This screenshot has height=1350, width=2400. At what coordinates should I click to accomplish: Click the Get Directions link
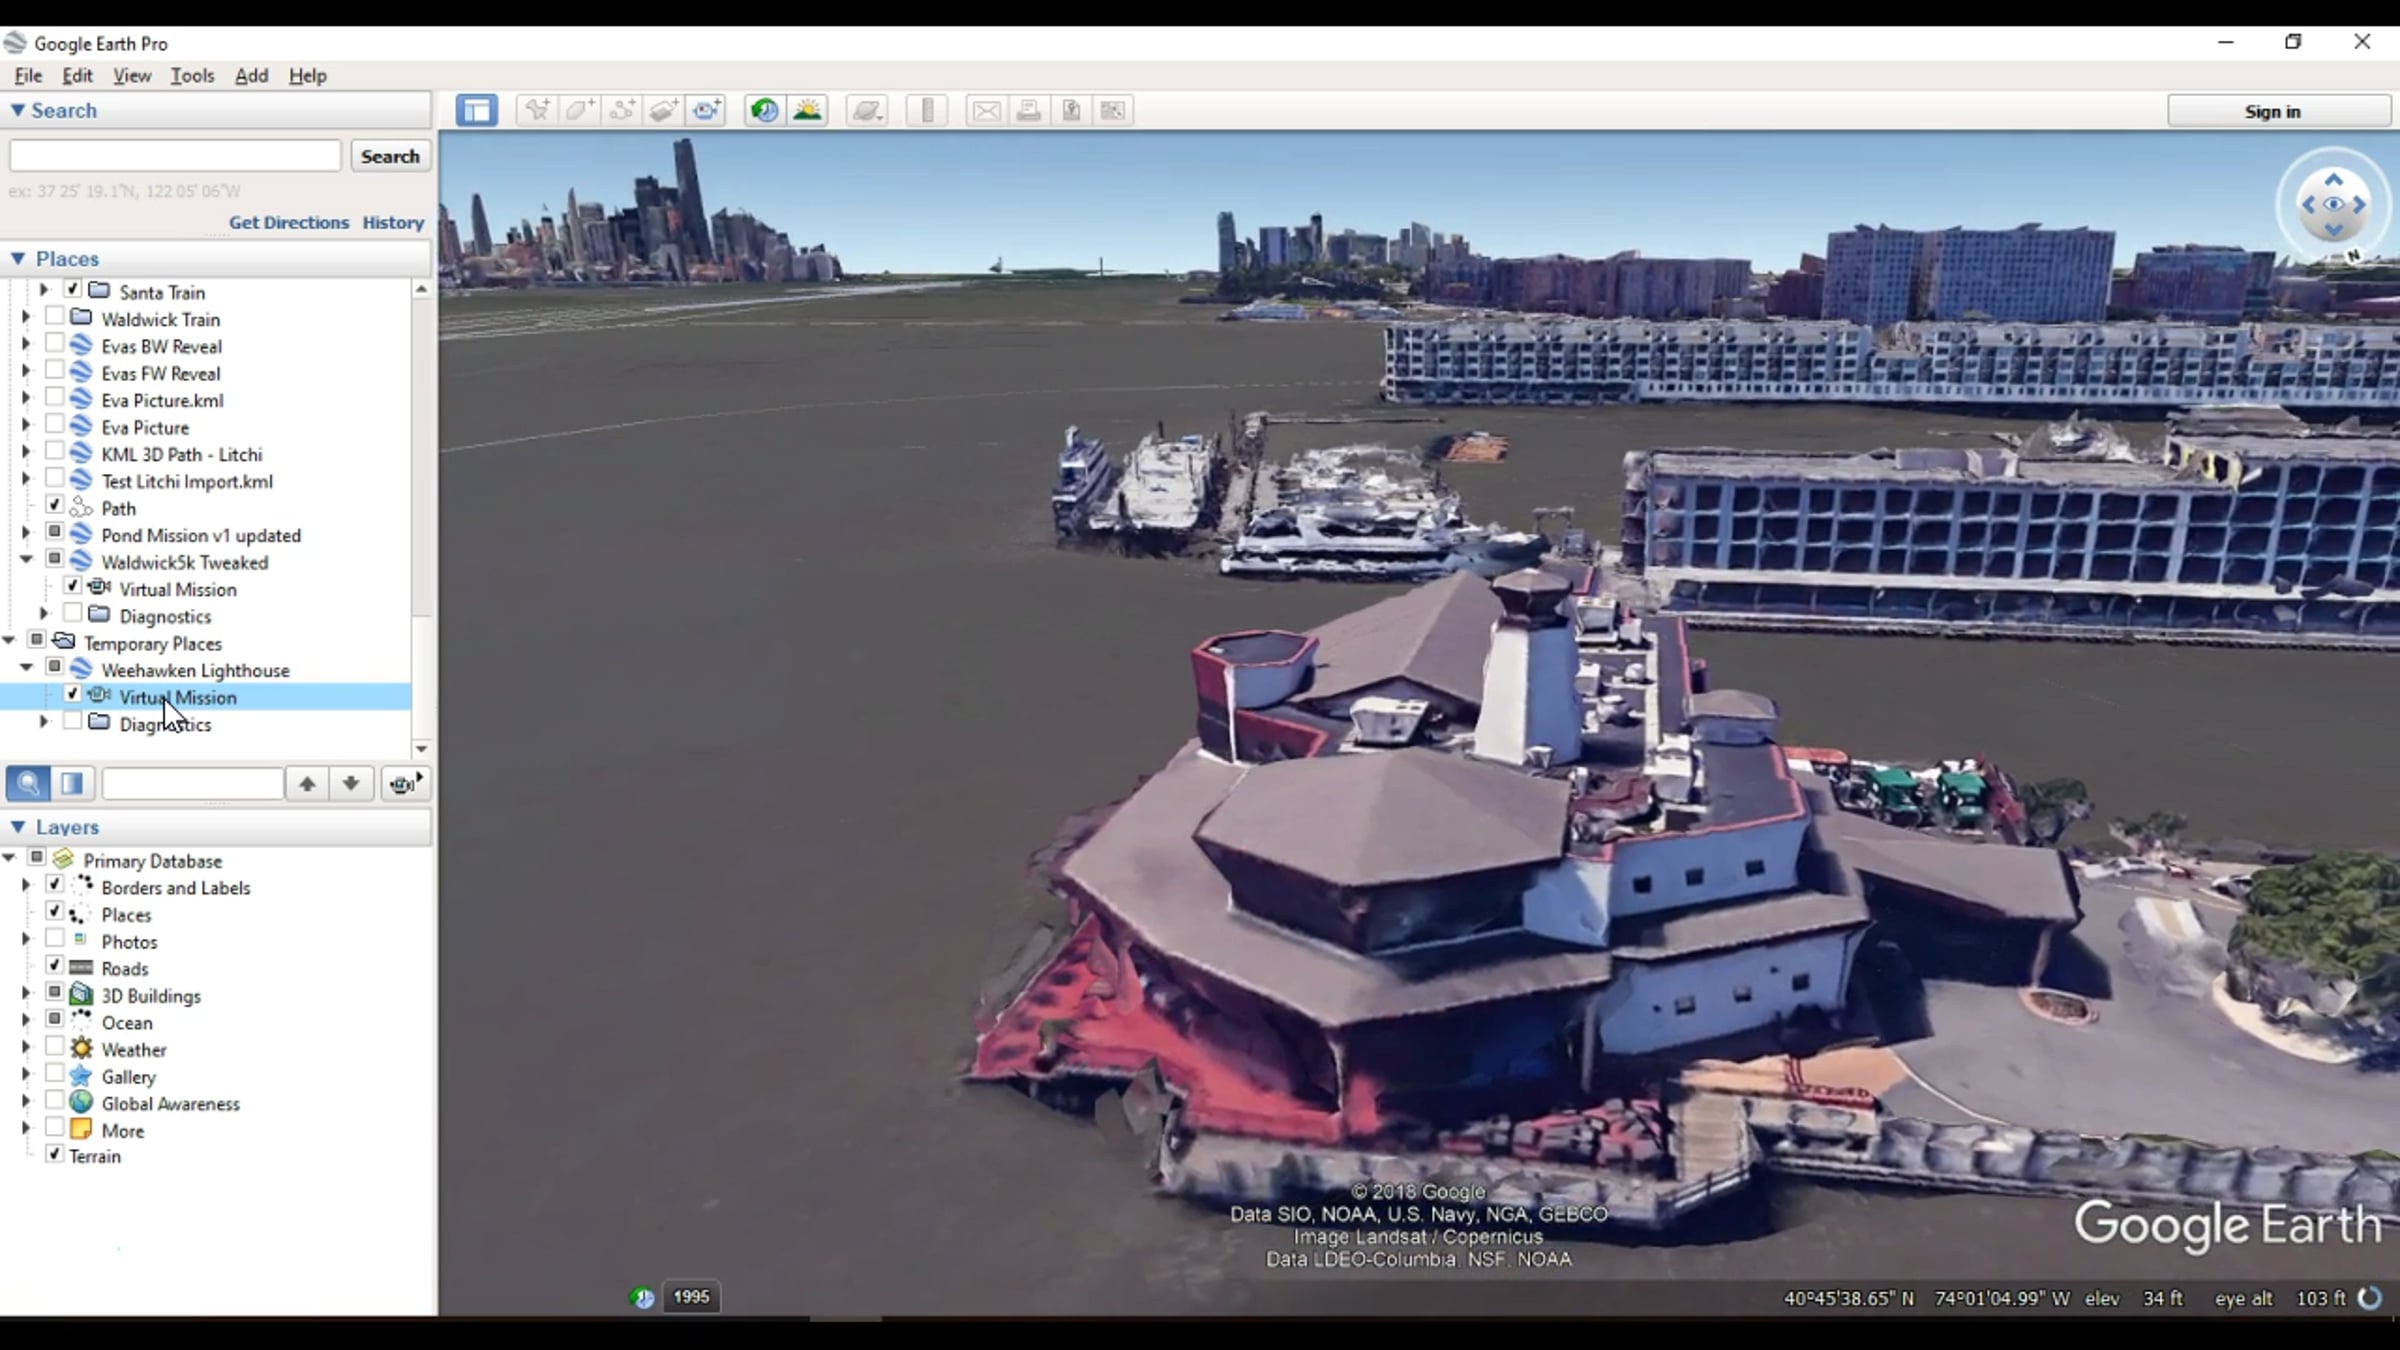[x=288, y=222]
